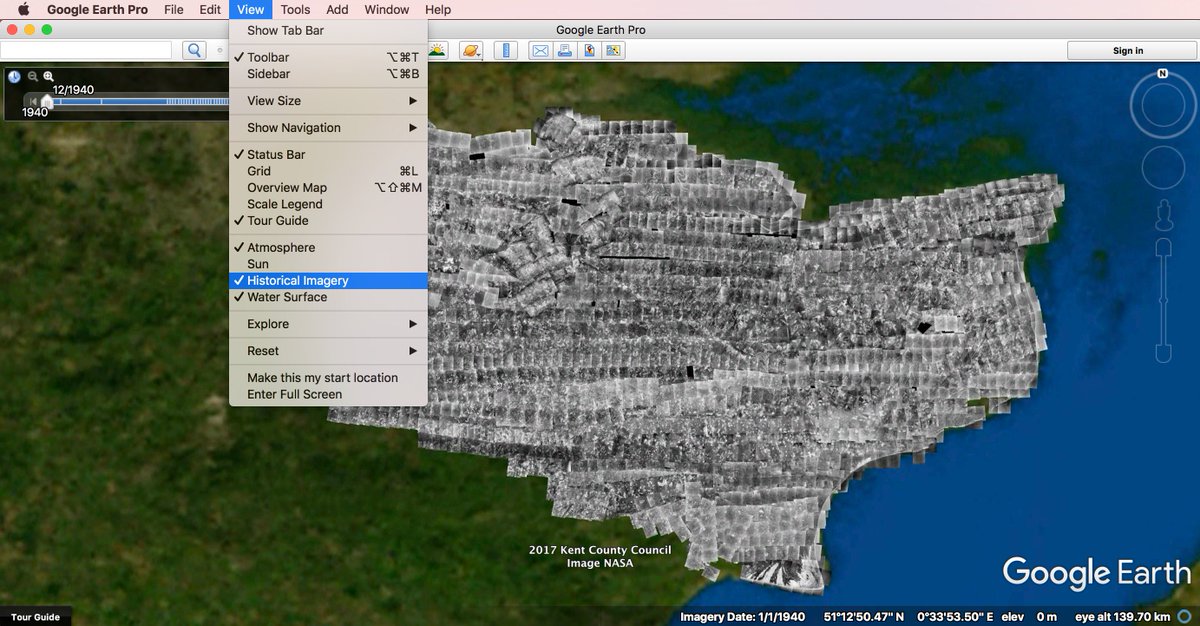This screenshot has width=1200, height=626.
Task: Open the Help menu
Action: tap(438, 10)
